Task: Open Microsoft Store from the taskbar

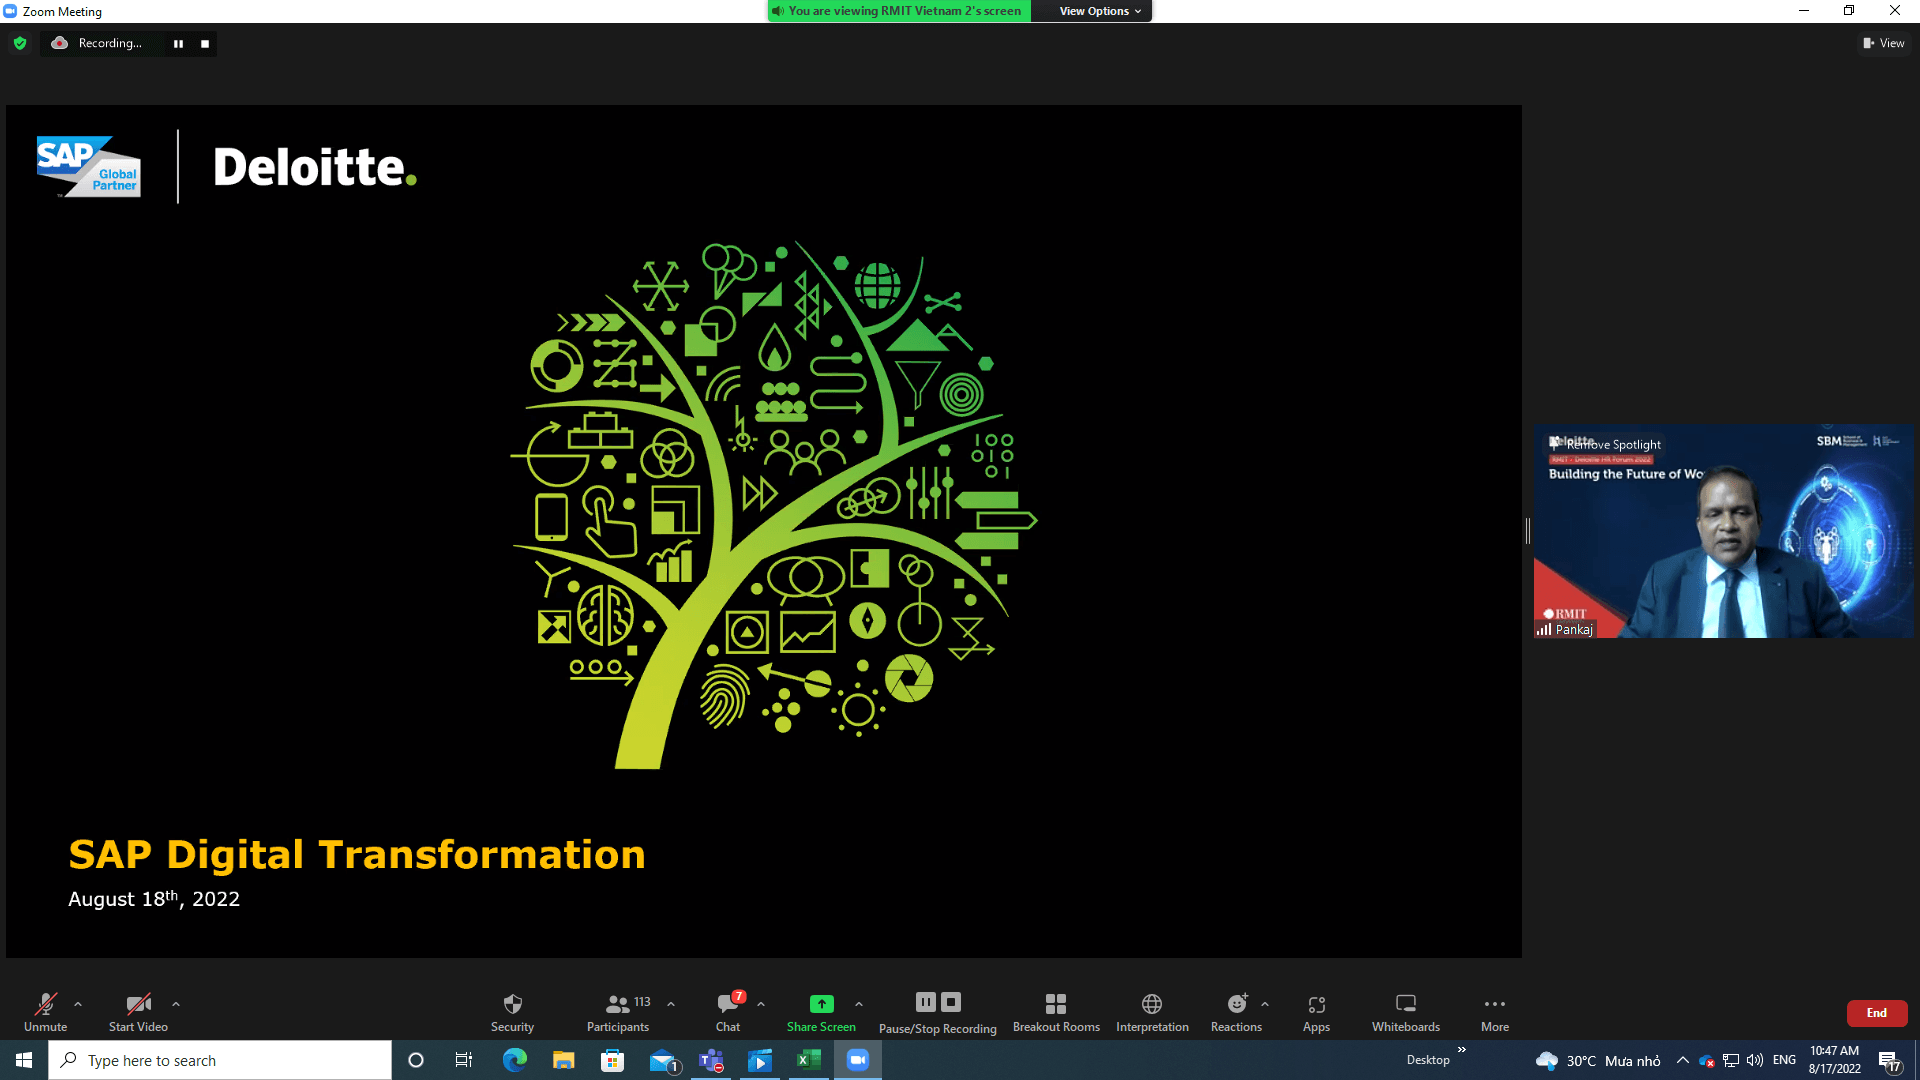Action: [613, 1060]
